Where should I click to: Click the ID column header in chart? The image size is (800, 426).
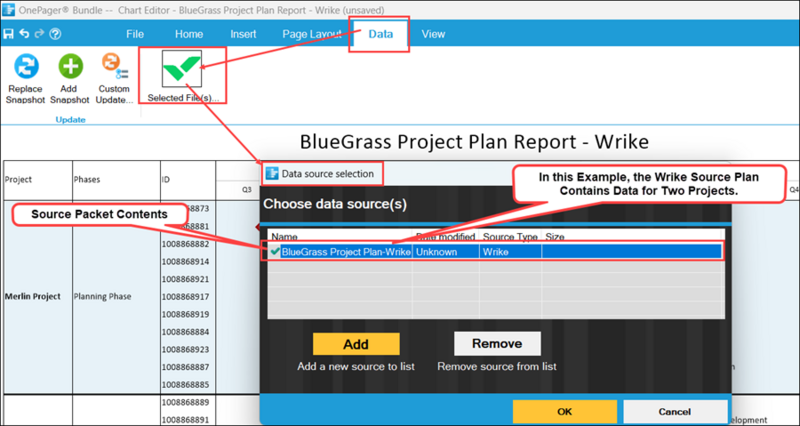click(x=165, y=180)
